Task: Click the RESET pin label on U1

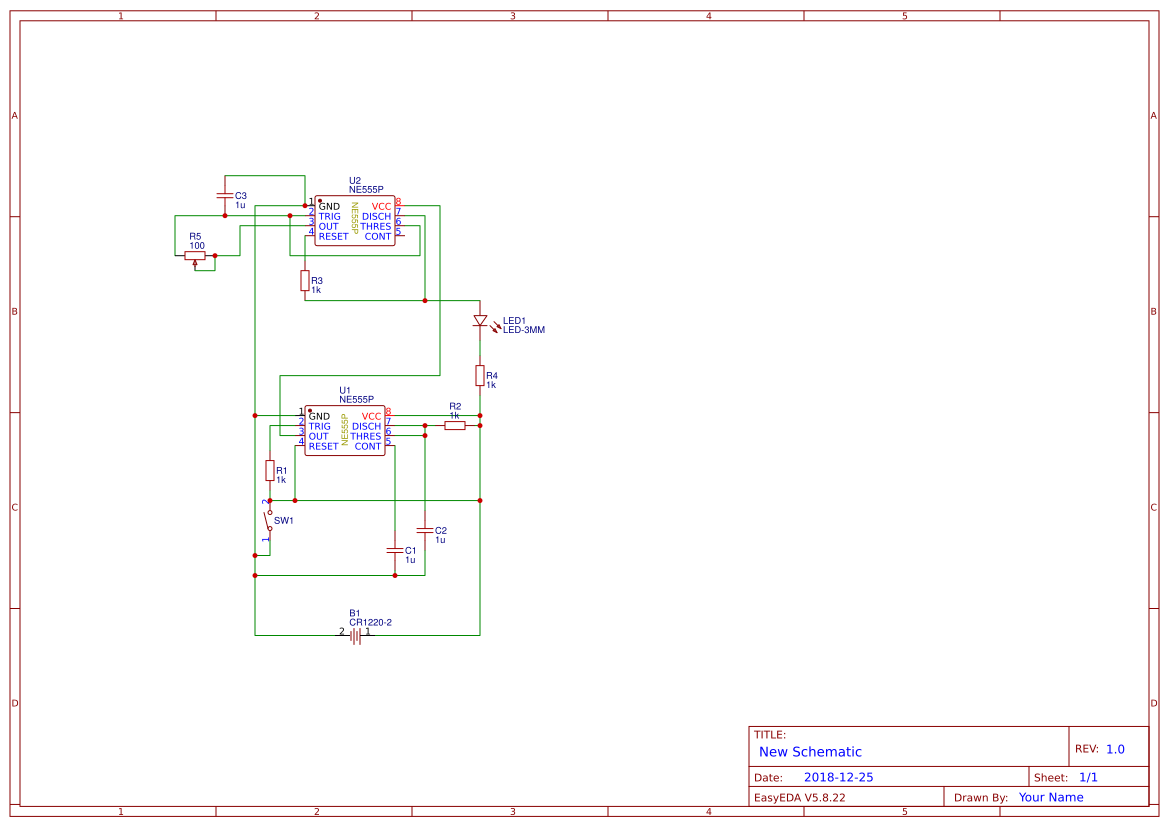Action: 324,446
